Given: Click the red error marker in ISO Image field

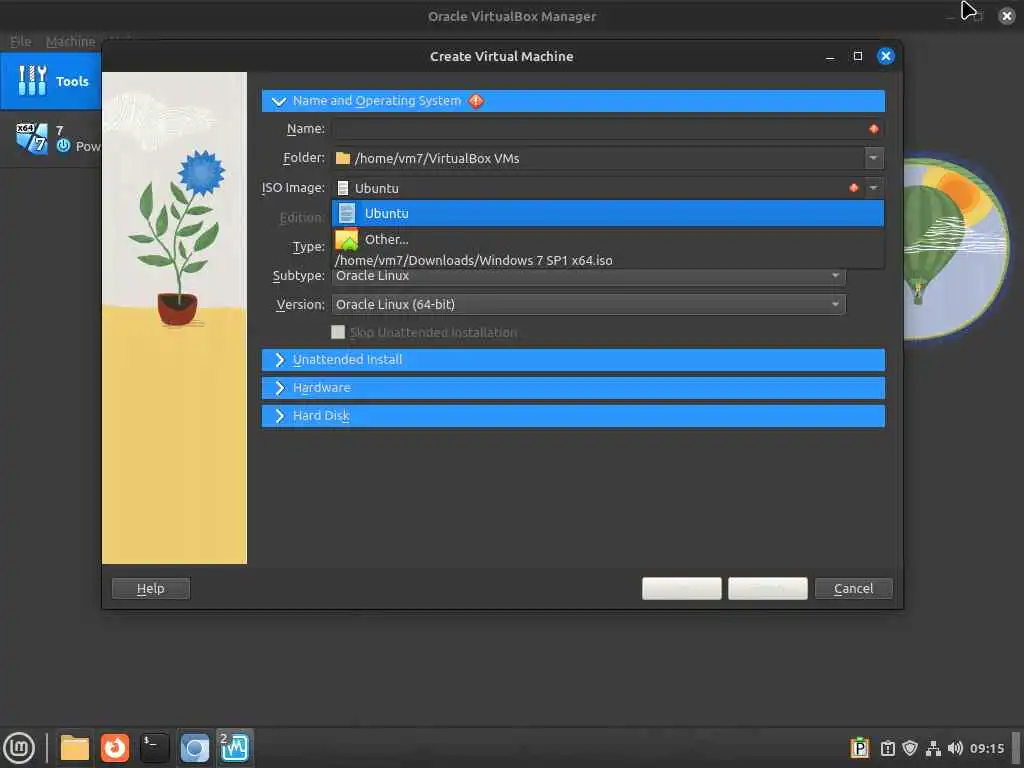Looking at the screenshot, I should 853,188.
